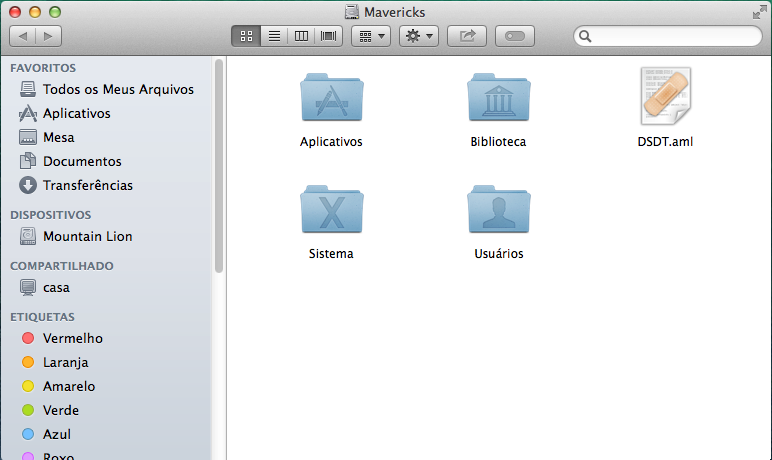This screenshot has width=772, height=460.
Task: Click the Share toolbar button
Action: 467,36
